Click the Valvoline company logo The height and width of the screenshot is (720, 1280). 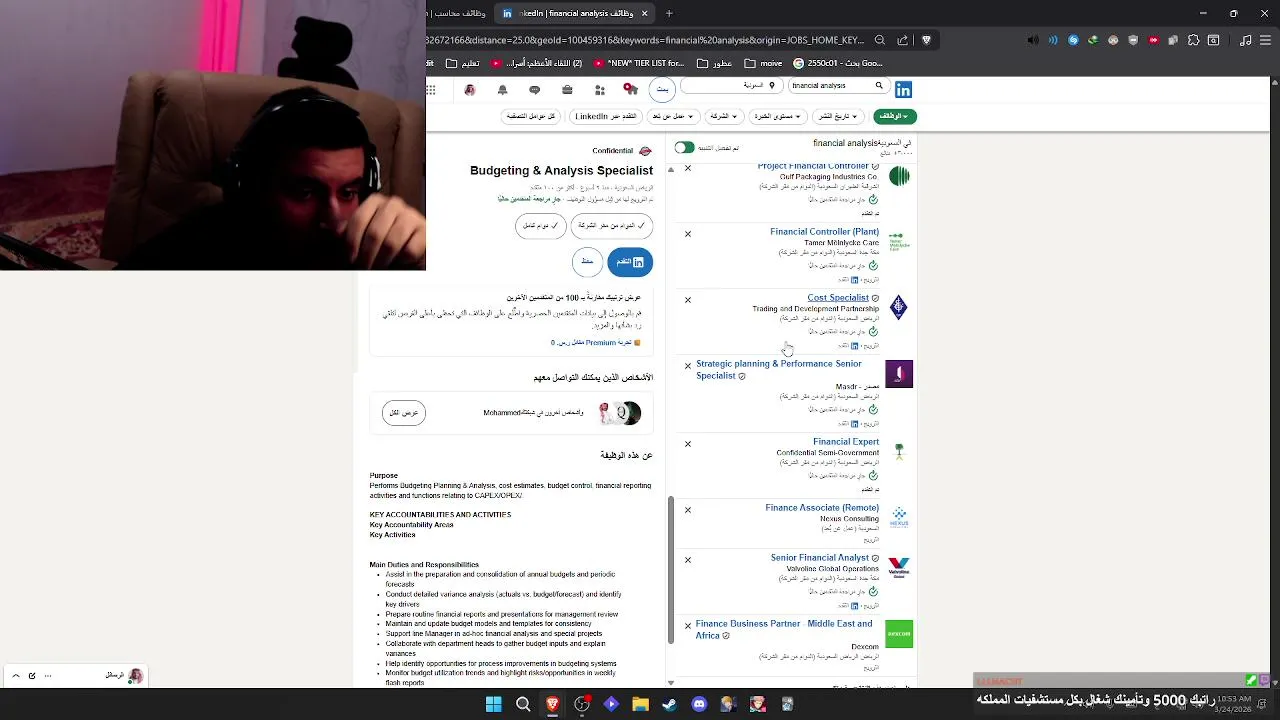pyautogui.click(x=899, y=567)
